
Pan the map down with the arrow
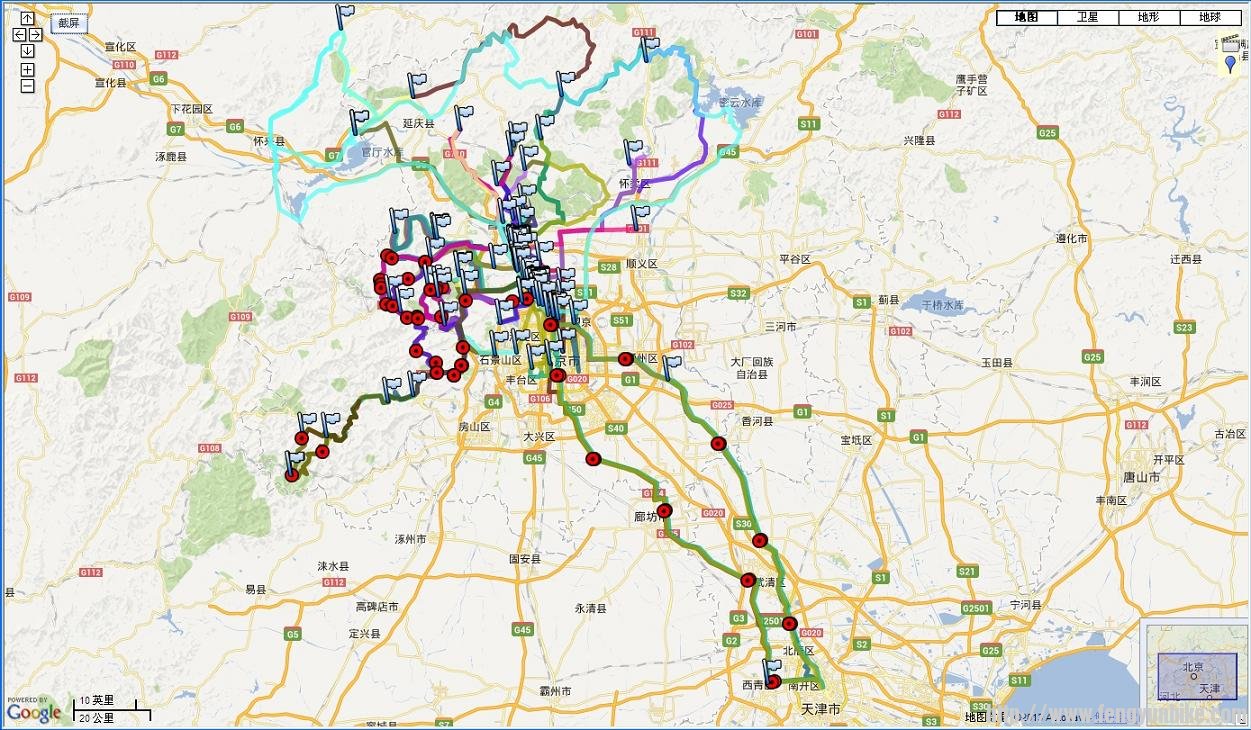pyautogui.click(x=27, y=51)
